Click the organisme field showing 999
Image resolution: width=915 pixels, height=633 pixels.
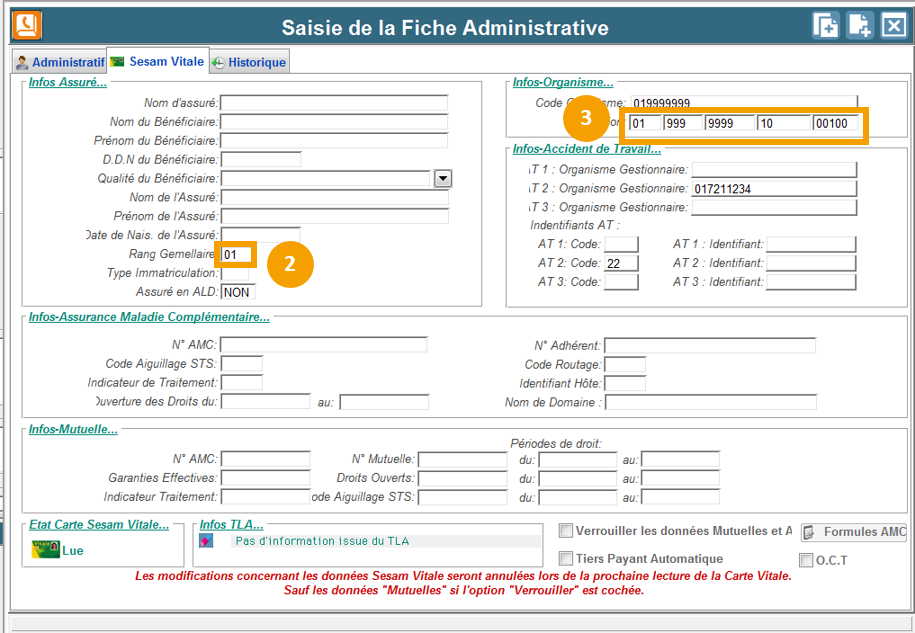683,123
